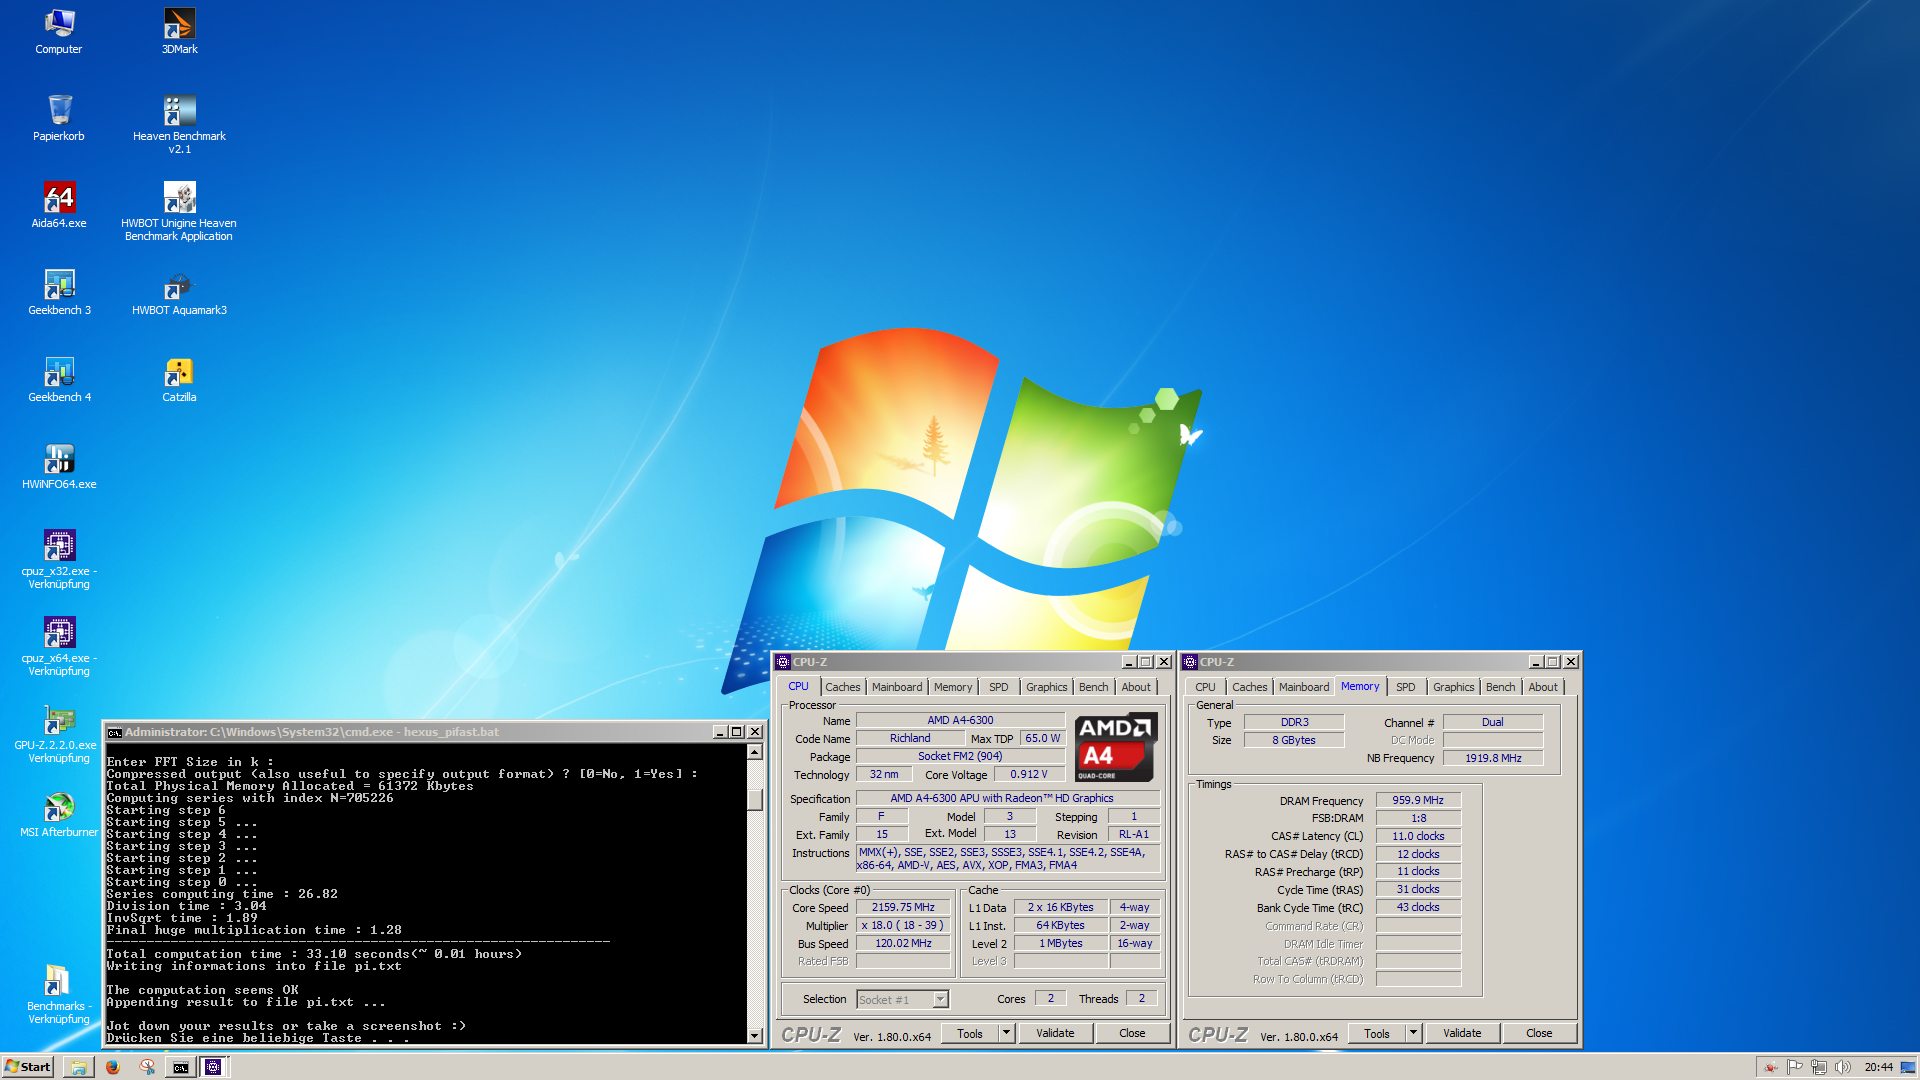
Task: Open the Computer desktop icon
Action: click(59, 32)
